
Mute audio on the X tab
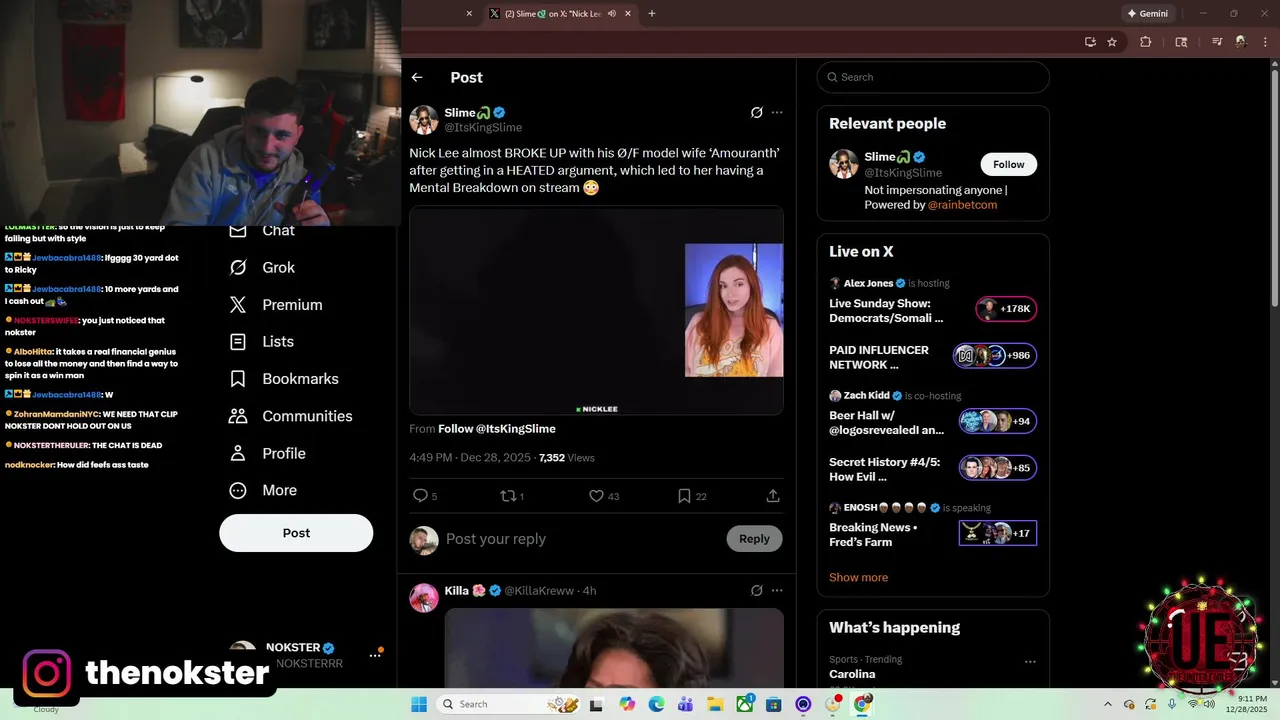coord(612,14)
